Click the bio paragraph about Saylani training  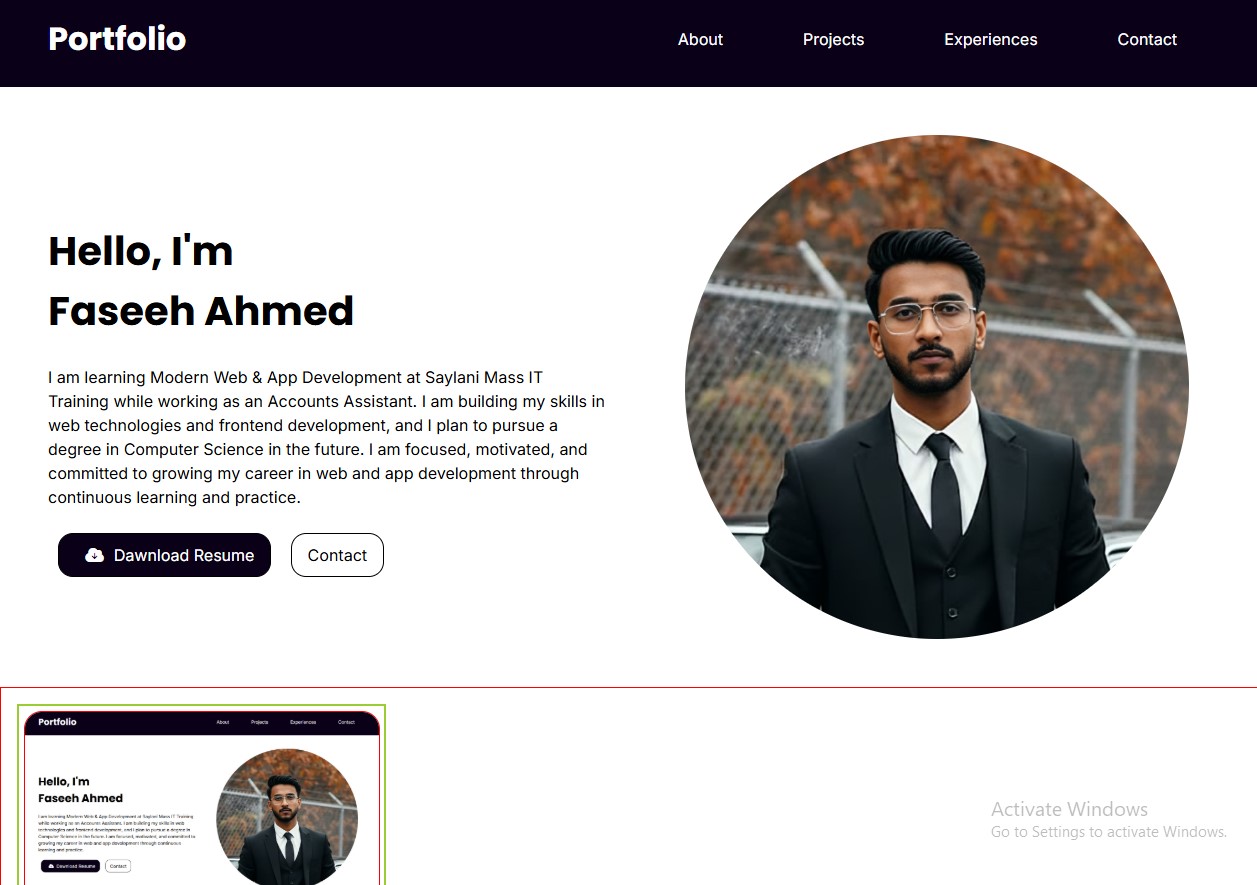(x=327, y=437)
